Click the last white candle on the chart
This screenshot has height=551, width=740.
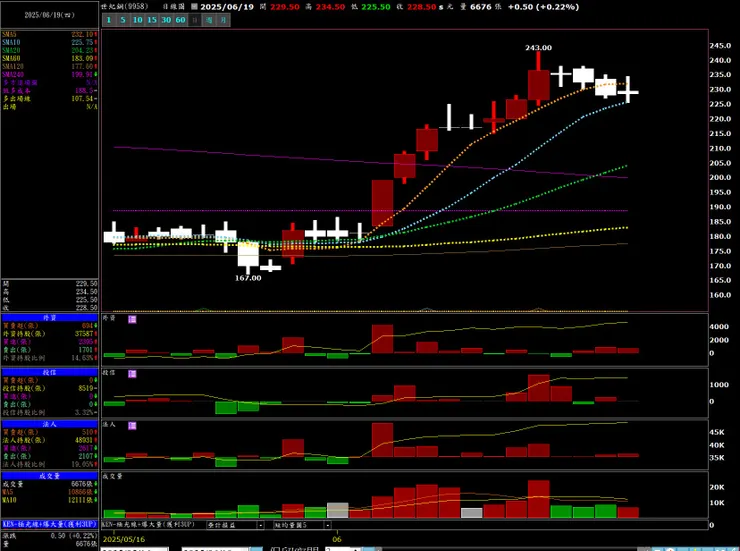(x=628, y=90)
